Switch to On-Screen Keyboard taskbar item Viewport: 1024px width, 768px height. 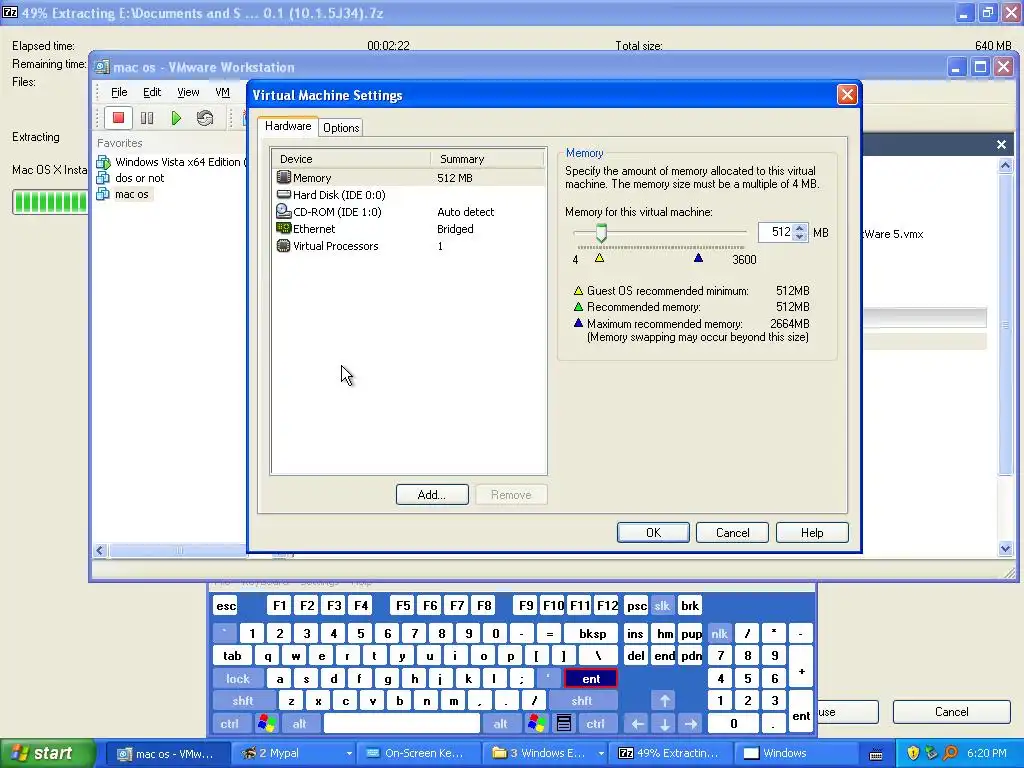(x=419, y=753)
